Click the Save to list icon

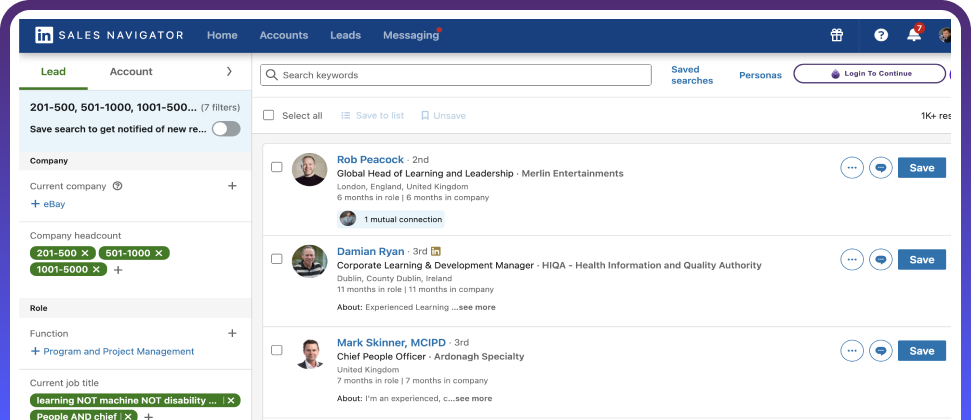click(346, 115)
